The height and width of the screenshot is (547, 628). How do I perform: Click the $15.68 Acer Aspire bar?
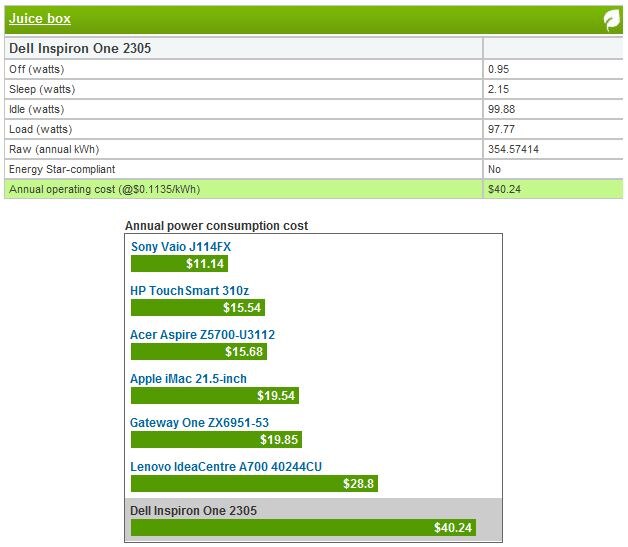[x=199, y=352]
